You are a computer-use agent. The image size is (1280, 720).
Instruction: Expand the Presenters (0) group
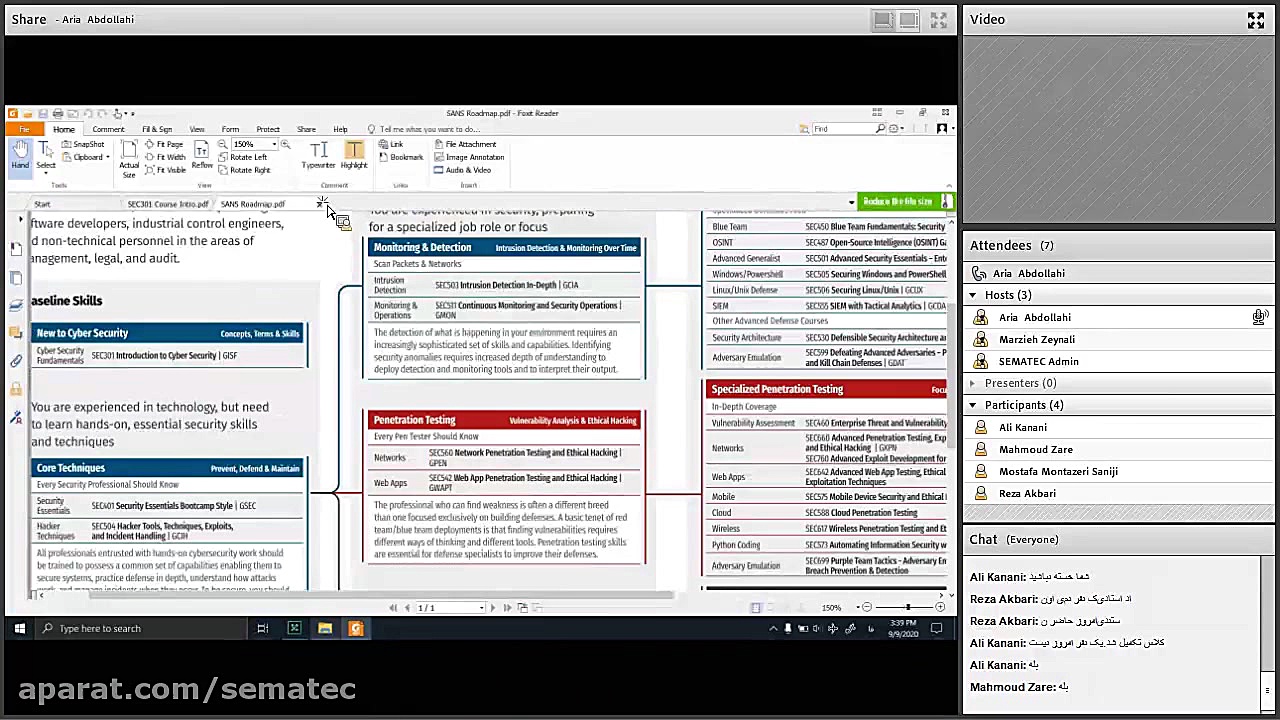coord(973,383)
